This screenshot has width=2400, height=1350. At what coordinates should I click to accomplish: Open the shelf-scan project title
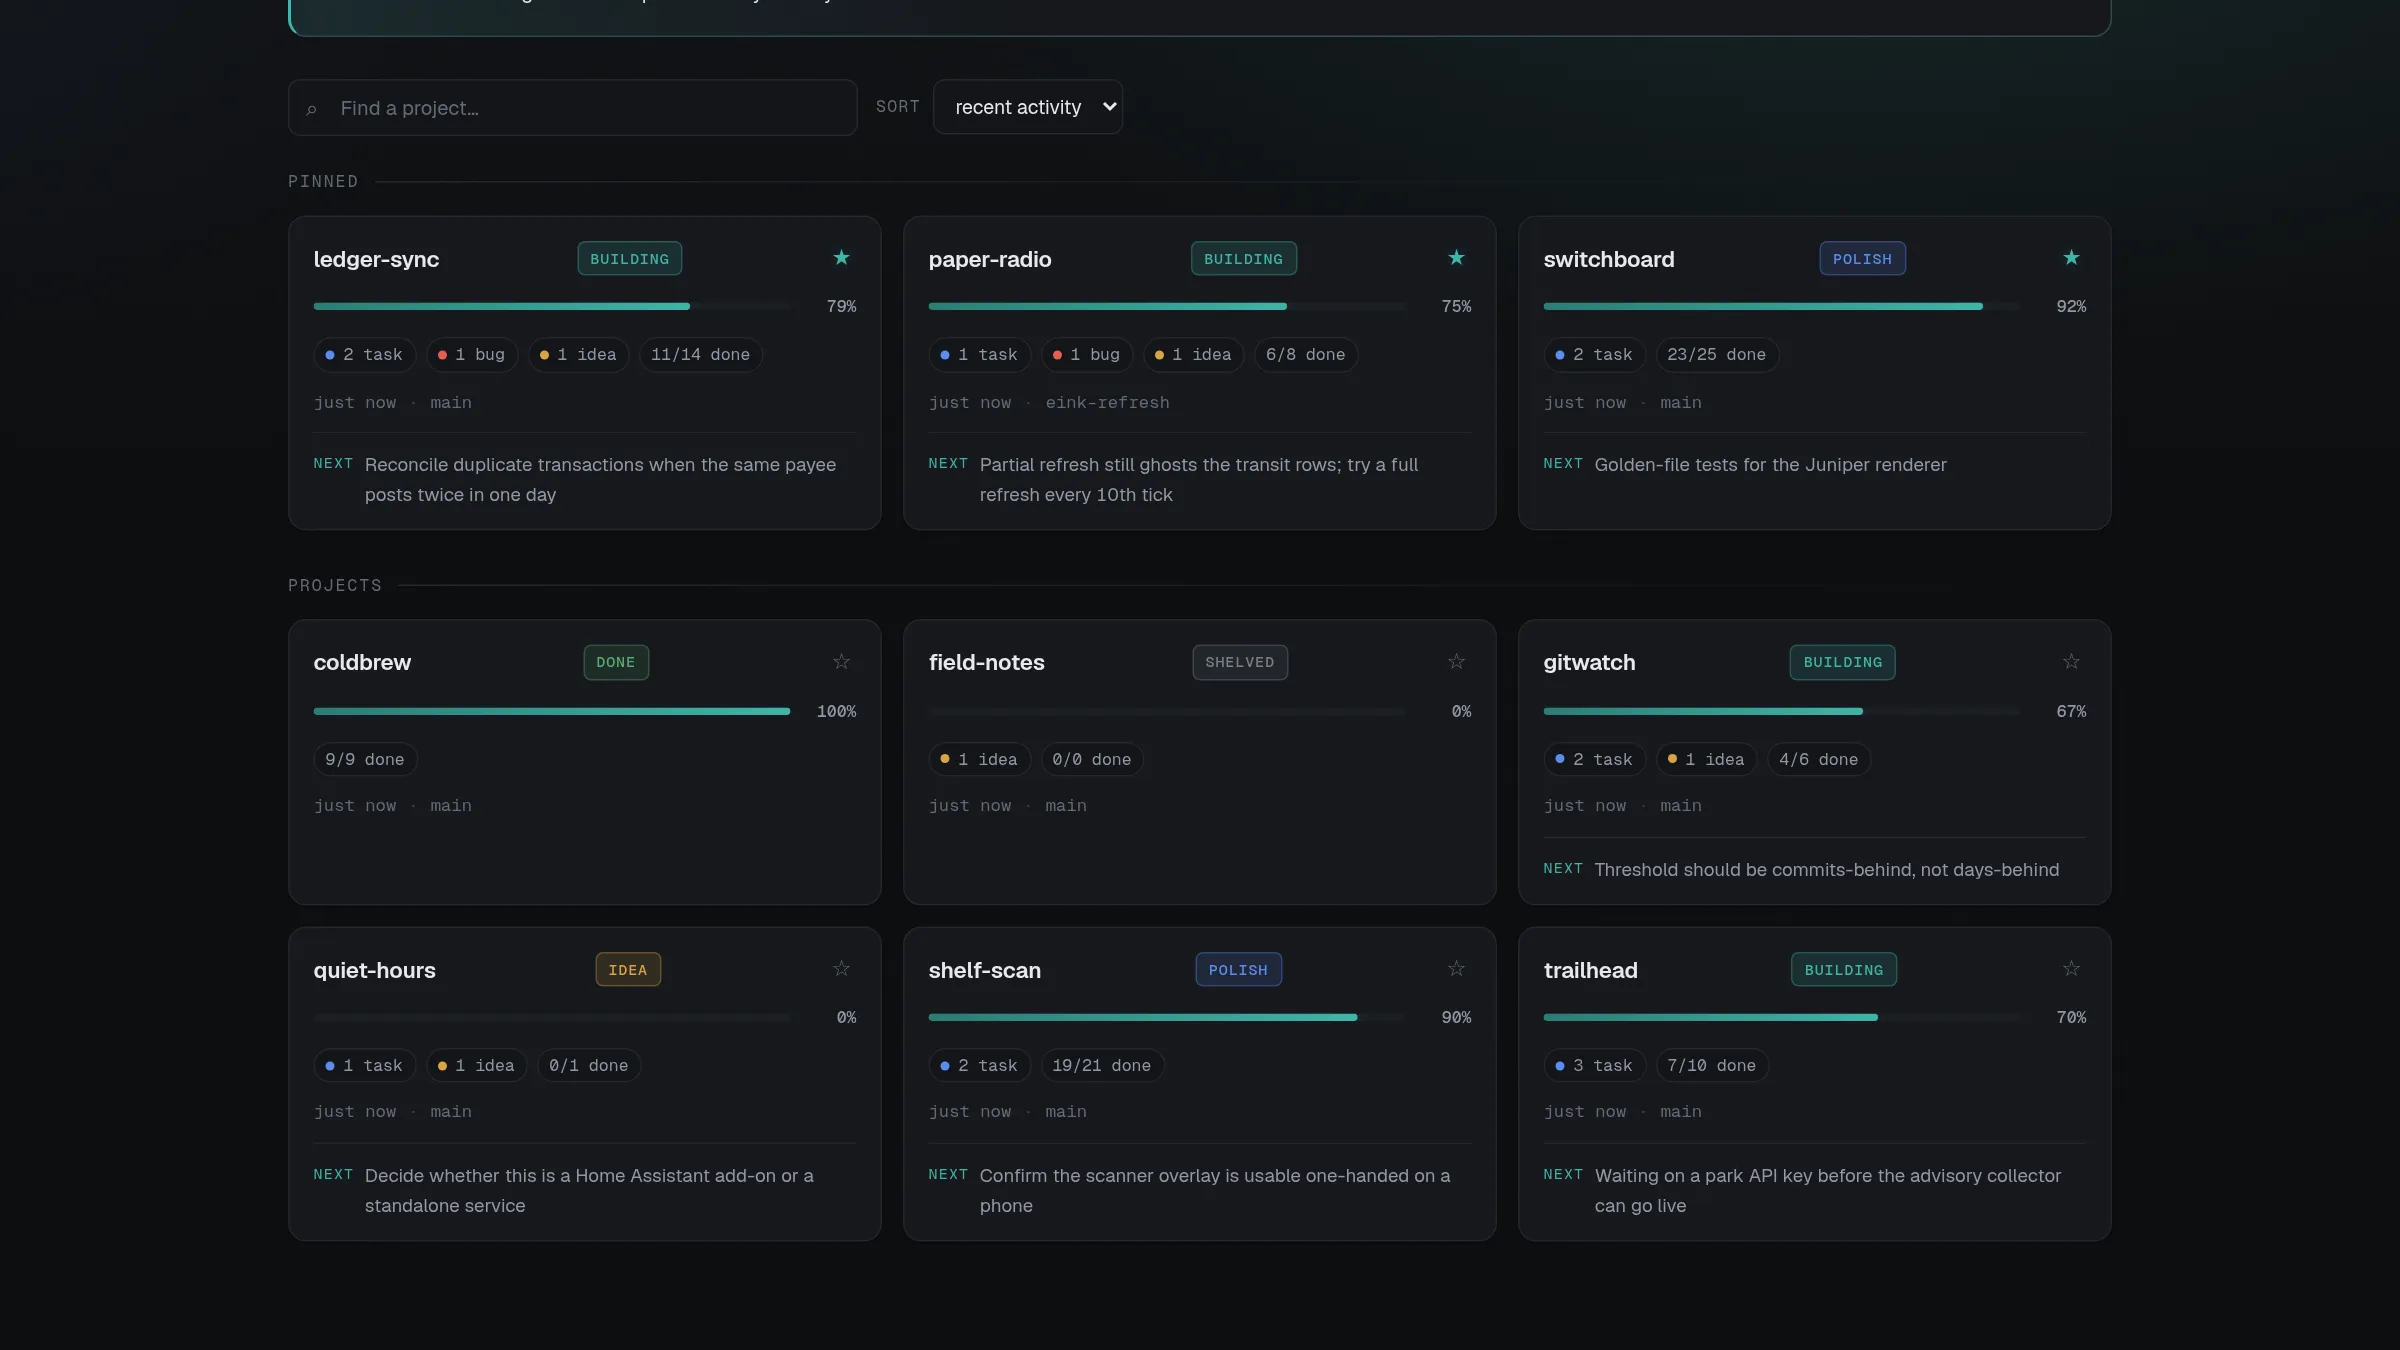[984, 970]
